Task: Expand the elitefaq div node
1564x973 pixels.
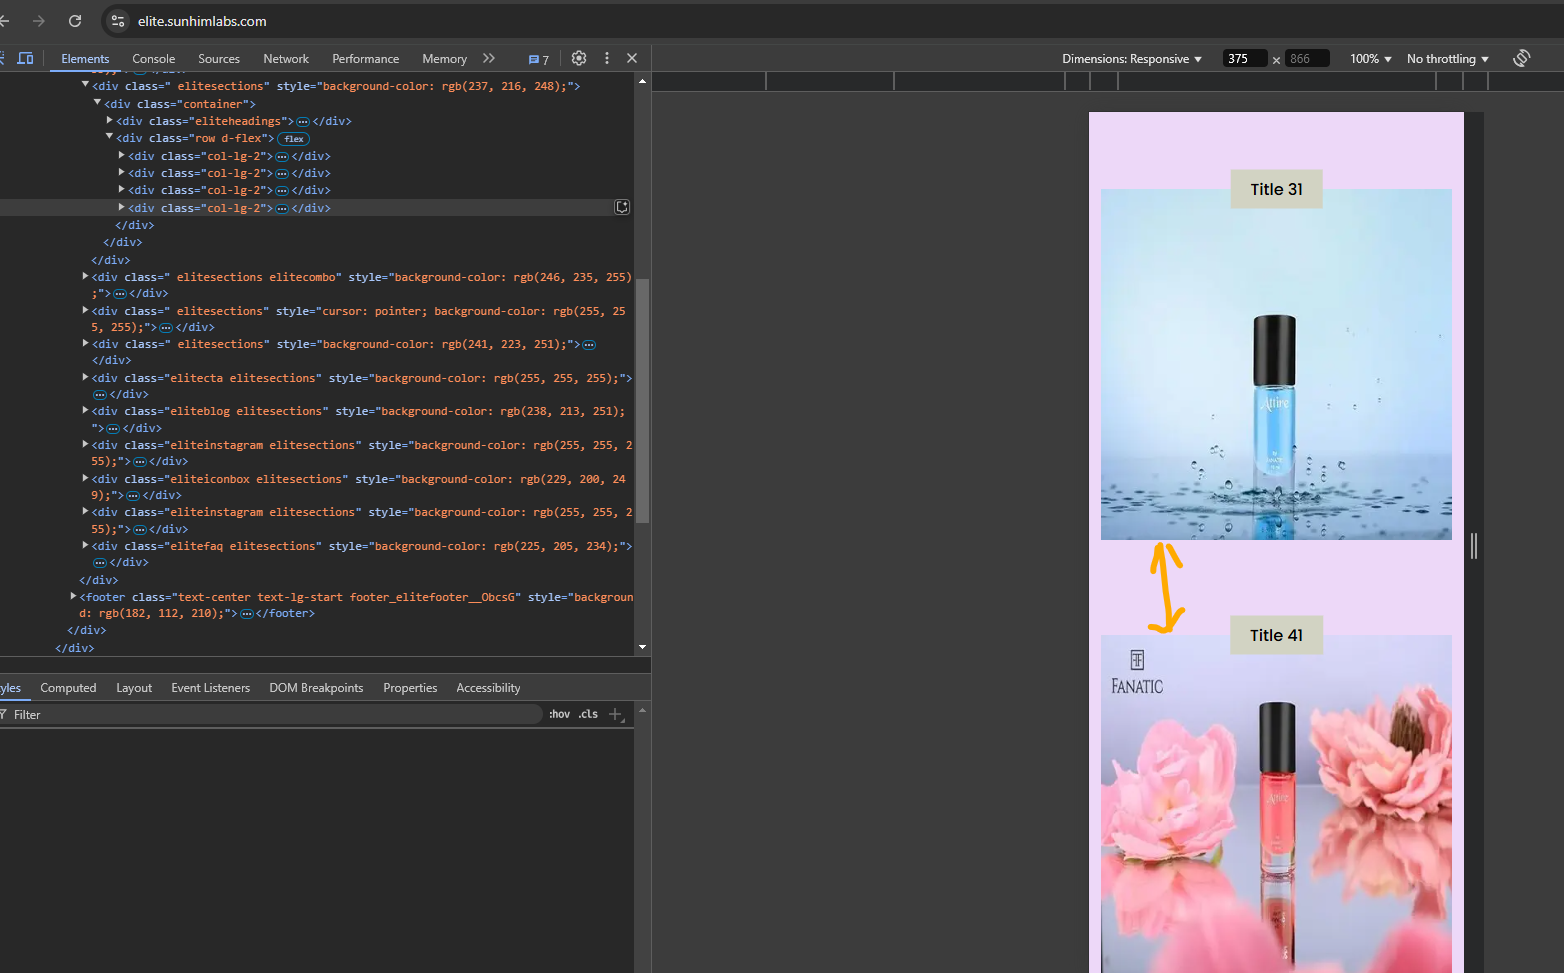Action: coord(85,545)
